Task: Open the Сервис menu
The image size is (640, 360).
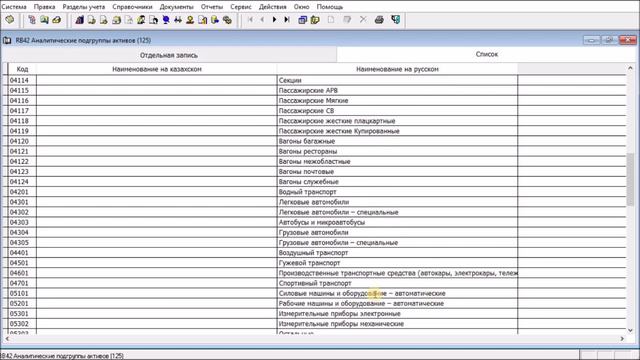Action: point(241,7)
